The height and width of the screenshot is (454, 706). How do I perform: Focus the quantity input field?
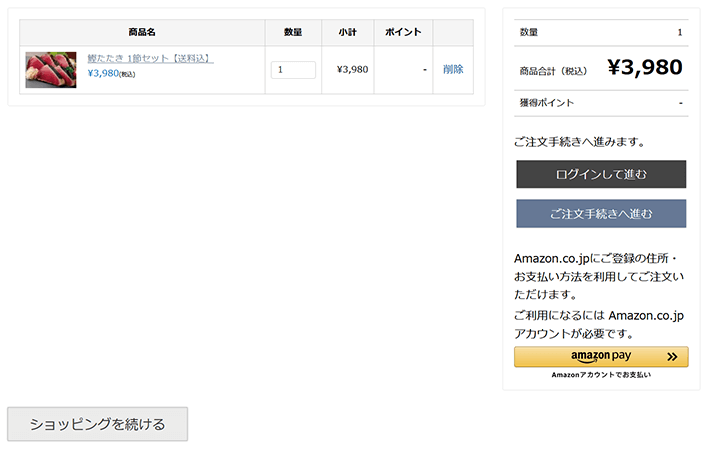293,70
